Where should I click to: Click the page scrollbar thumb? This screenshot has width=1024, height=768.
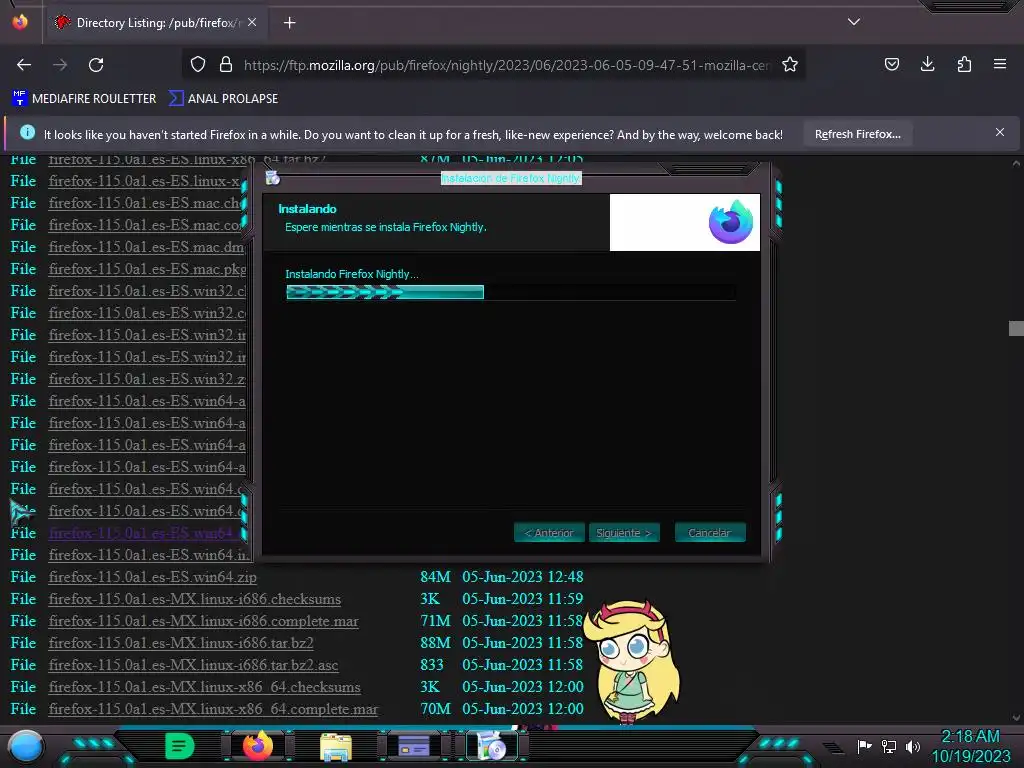(1016, 328)
